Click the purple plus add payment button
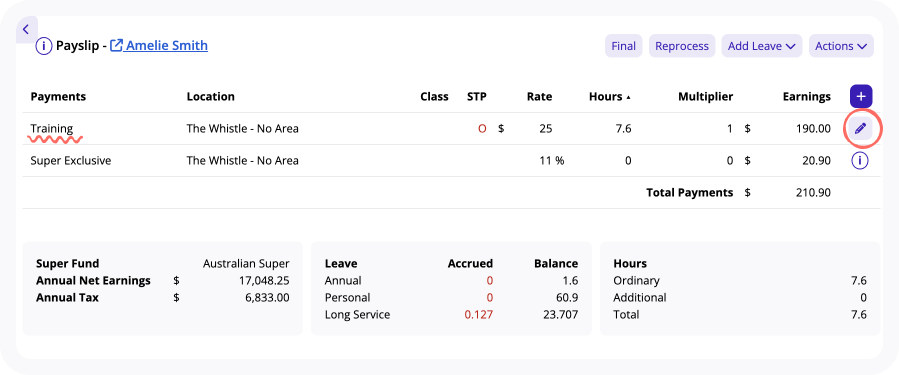 (x=861, y=97)
